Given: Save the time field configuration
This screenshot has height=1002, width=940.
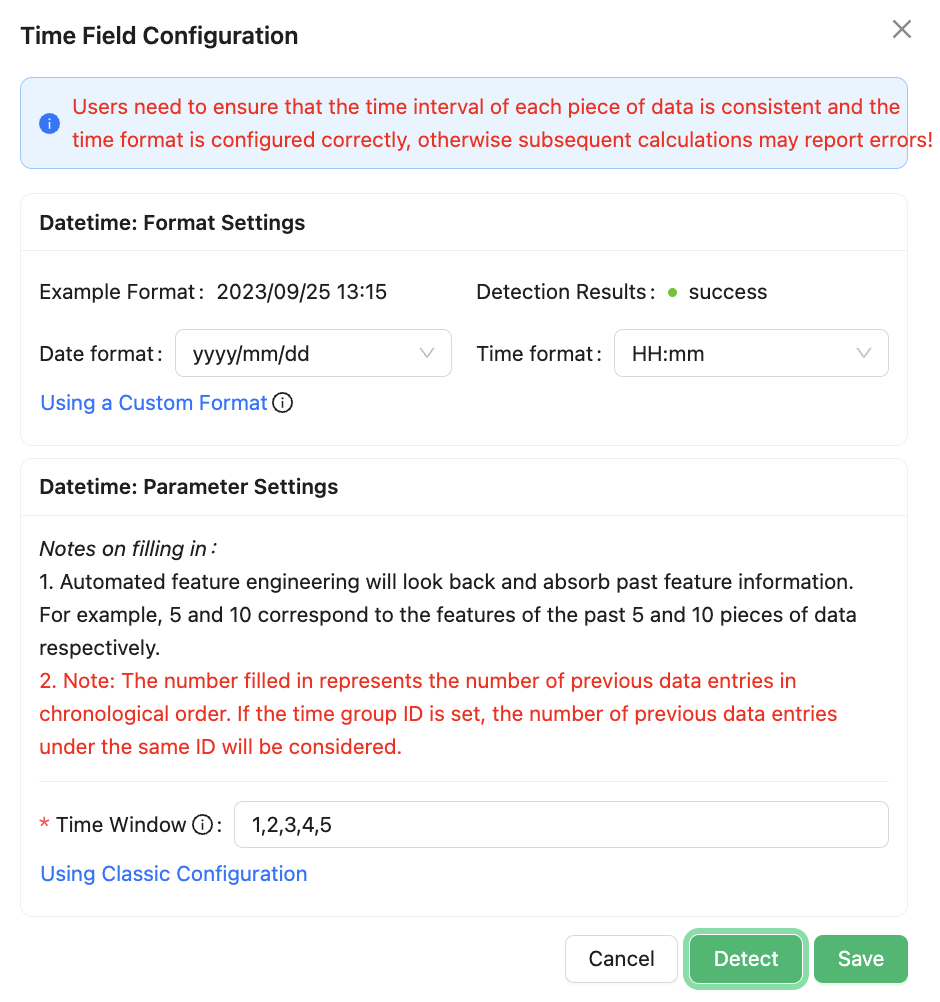Looking at the screenshot, I should (x=860, y=959).
